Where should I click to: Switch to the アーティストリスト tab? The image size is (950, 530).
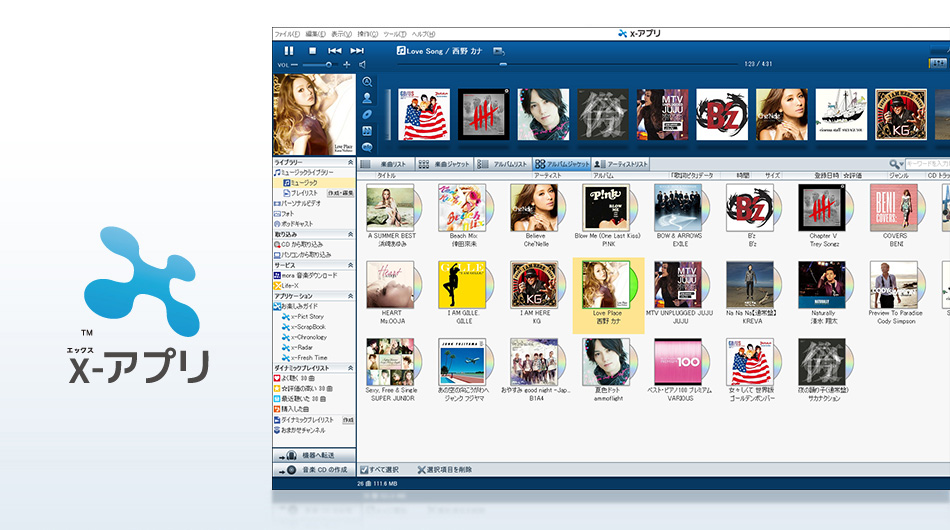pos(621,164)
